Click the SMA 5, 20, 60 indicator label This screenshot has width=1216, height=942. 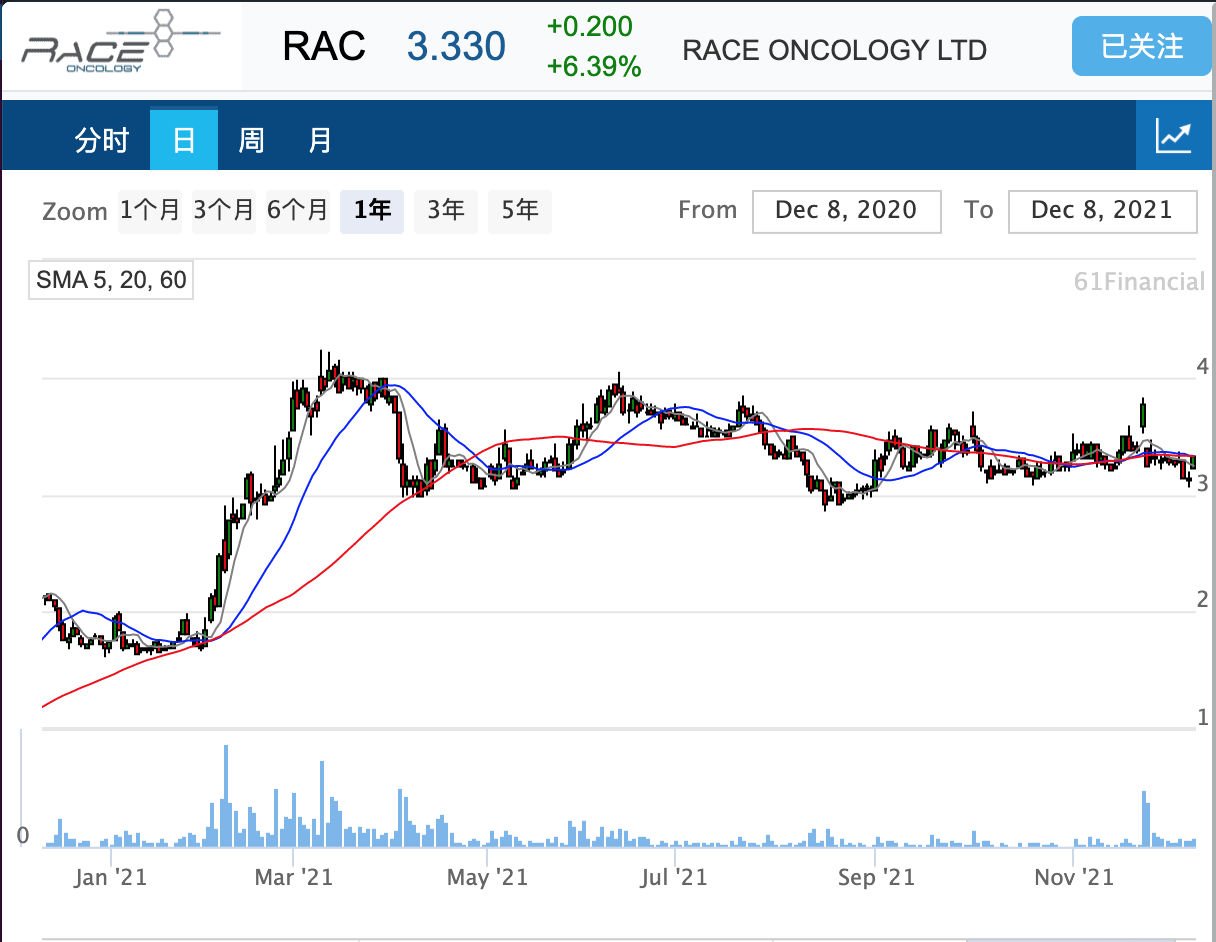[x=111, y=279]
